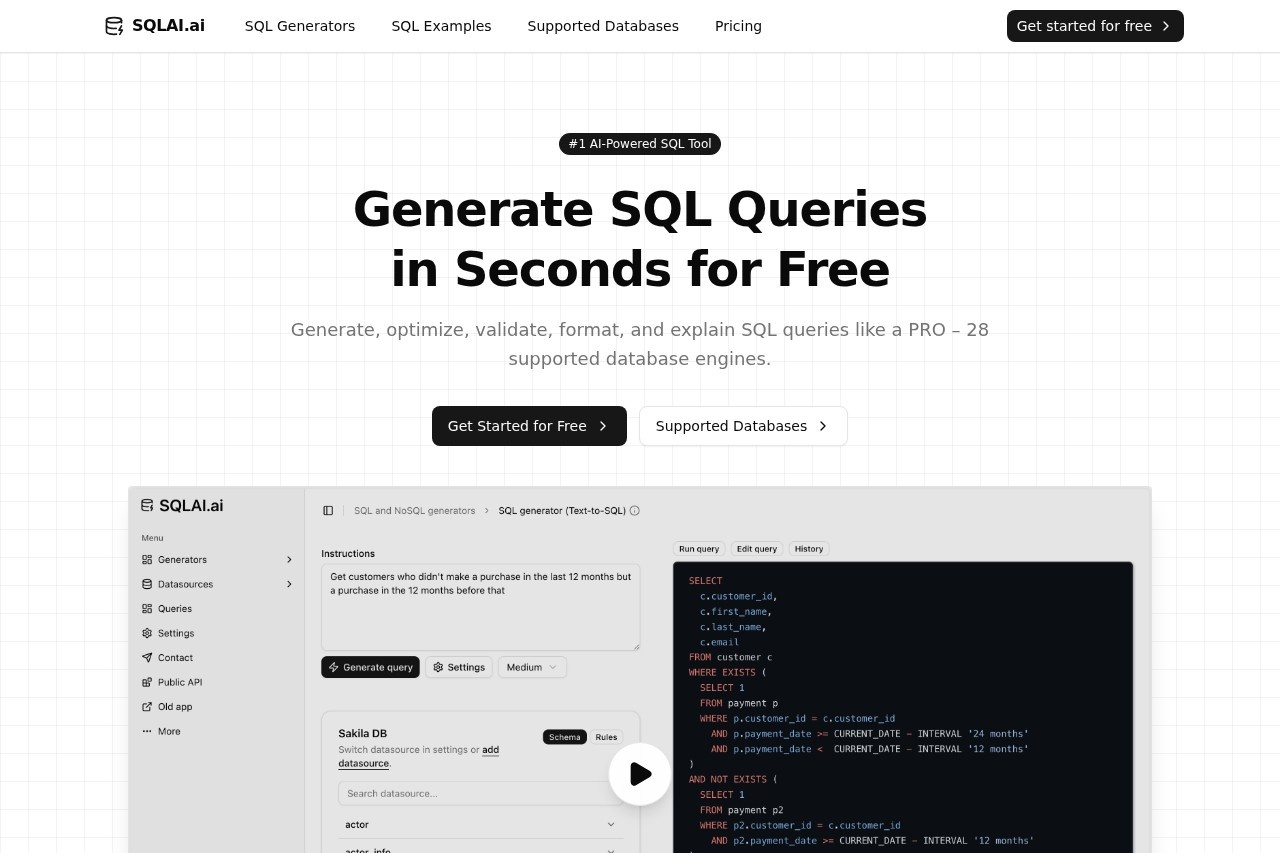The image size is (1280, 853).
Task: Open the SQL Examples nav menu
Action: 441,26
